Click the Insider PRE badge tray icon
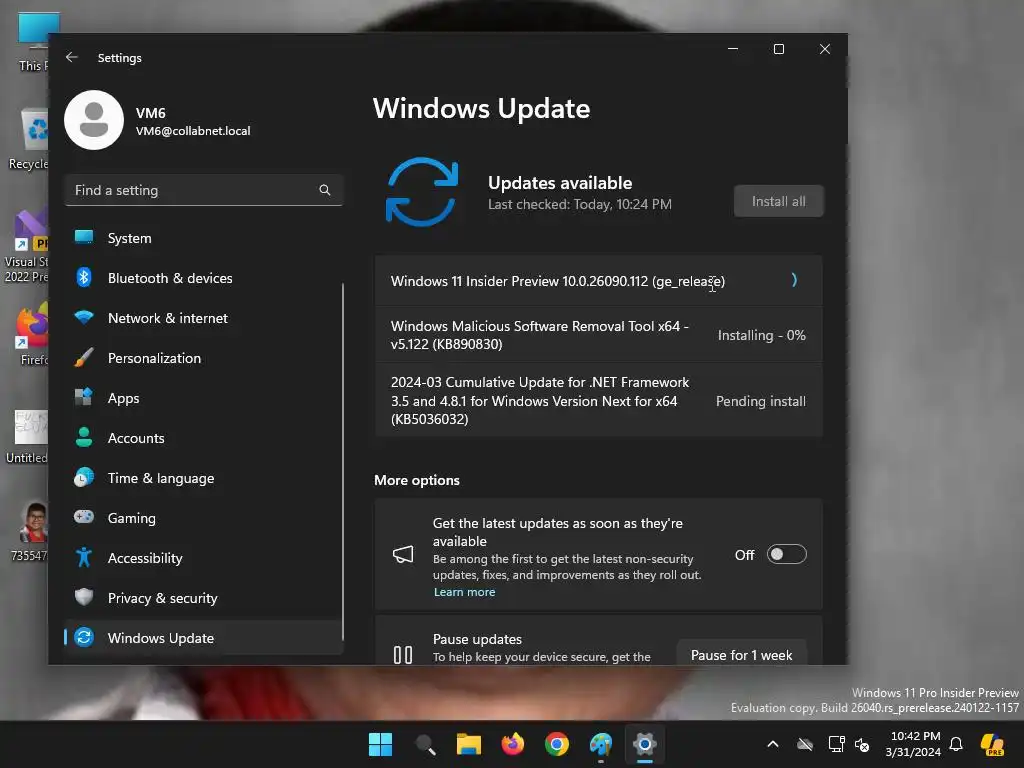1024x768 pixels. 992,744
